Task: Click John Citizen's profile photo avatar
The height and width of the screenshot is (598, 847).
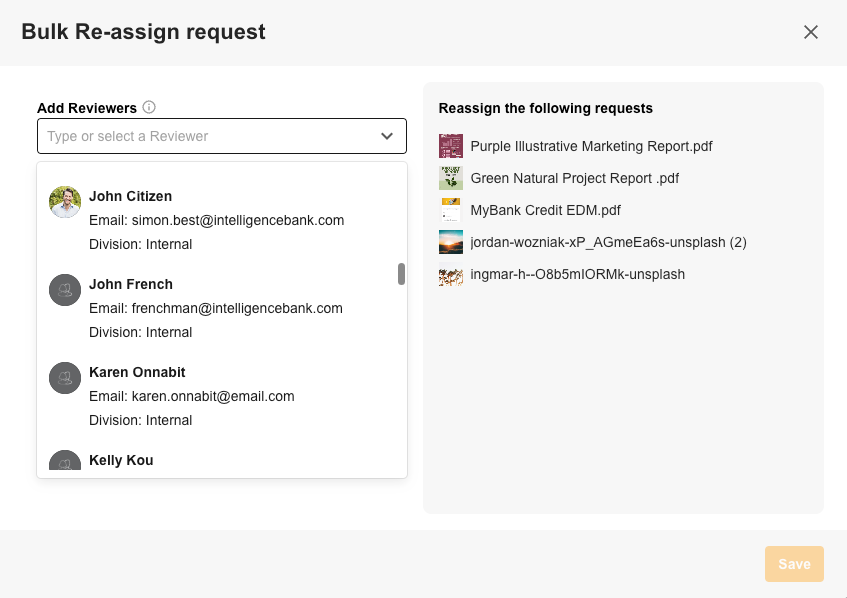Action: (65, 202)
